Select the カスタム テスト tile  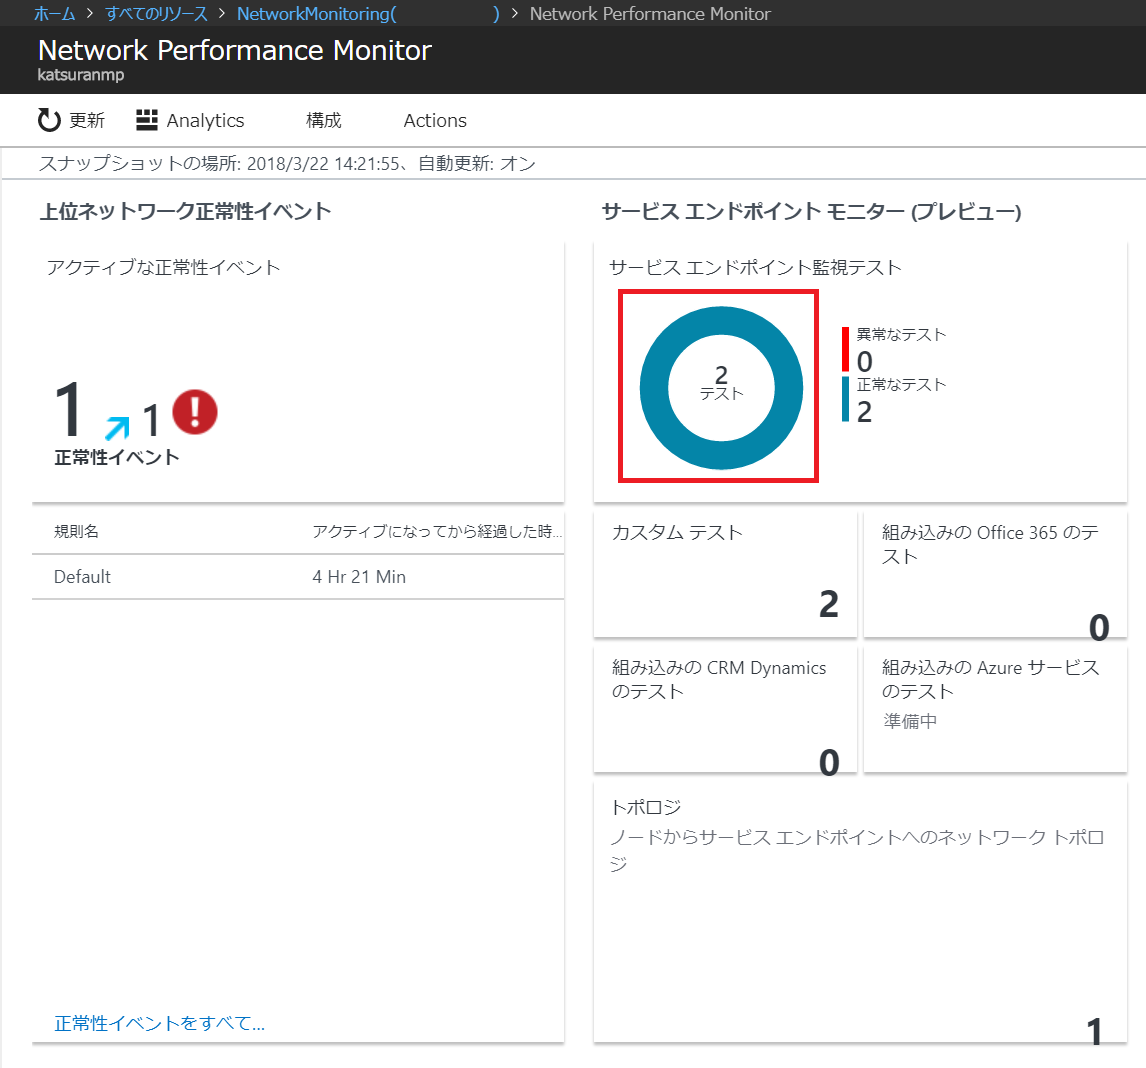(725, 575)
